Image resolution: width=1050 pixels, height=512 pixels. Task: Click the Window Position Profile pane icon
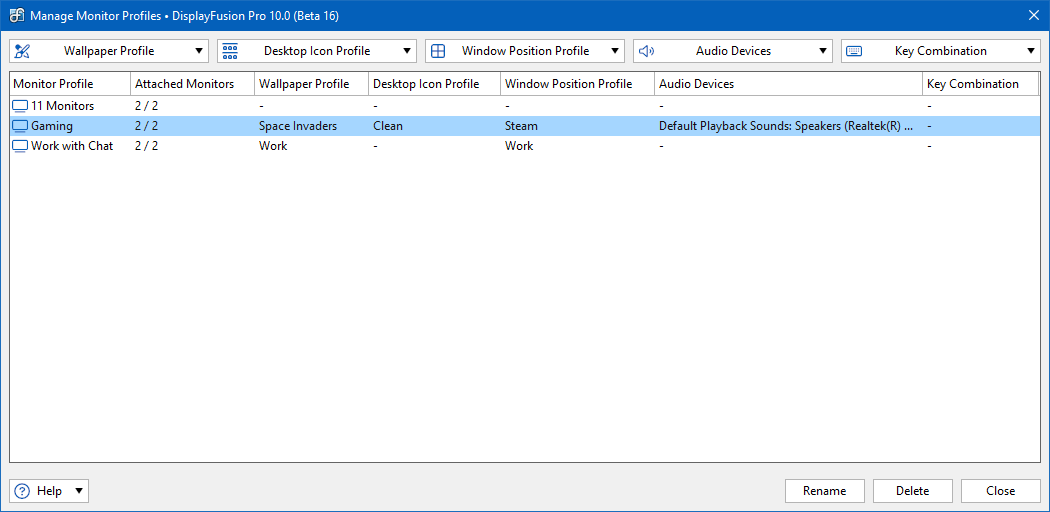click(x=438, y=51)
